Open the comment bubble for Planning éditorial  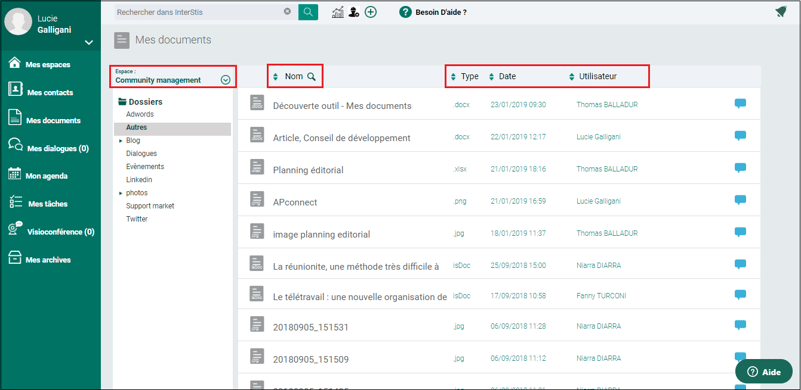coord(740,167)
